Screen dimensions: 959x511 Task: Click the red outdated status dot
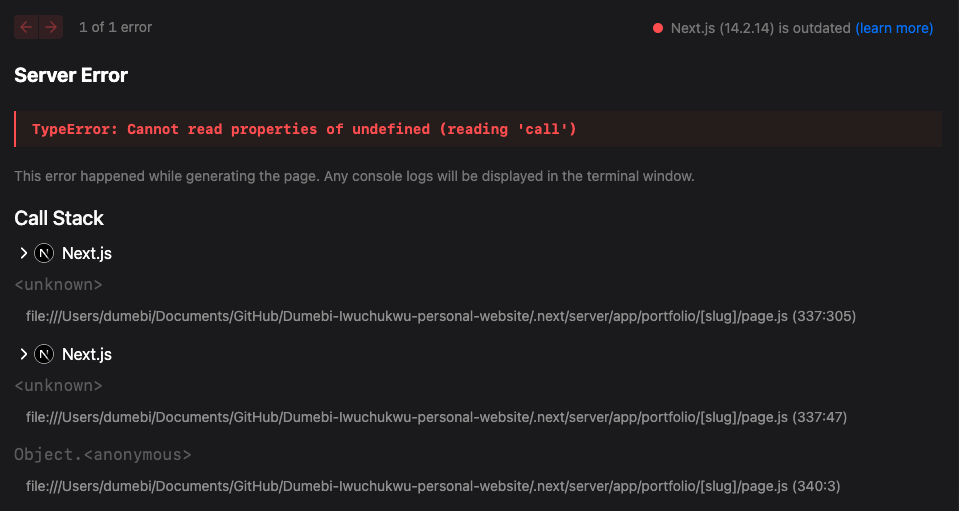coord(658,28)
